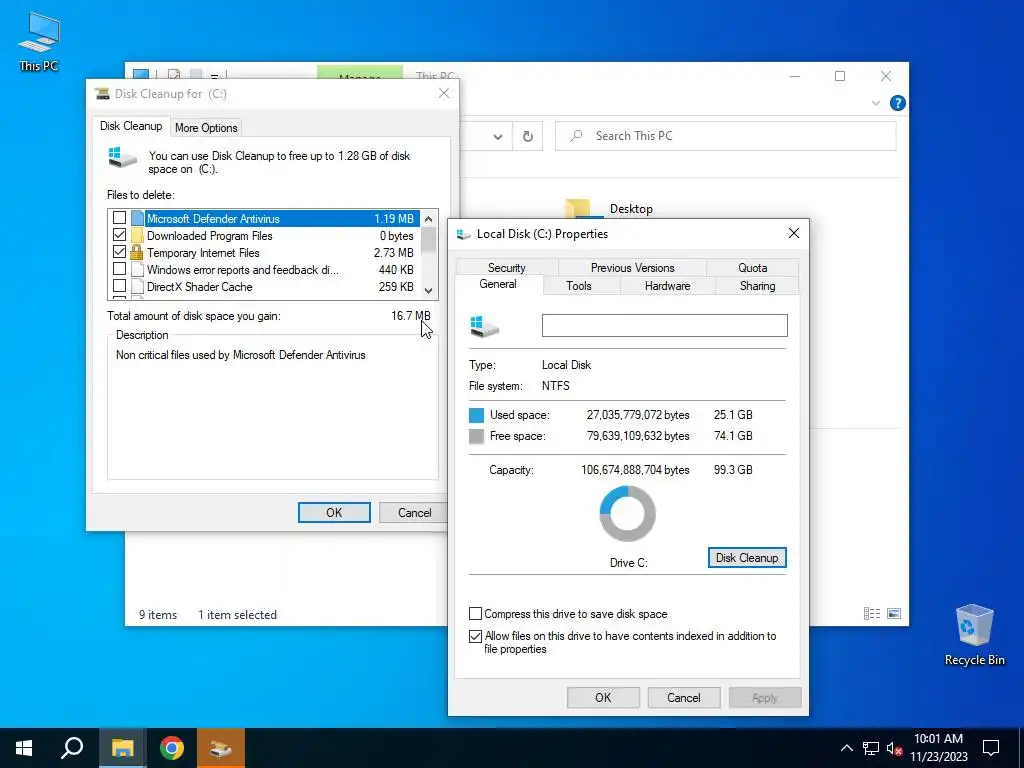This screenshot has width=1024, height=768.
Task: Open the Recycle Bin desktop icon
Action: pos(974,635)
